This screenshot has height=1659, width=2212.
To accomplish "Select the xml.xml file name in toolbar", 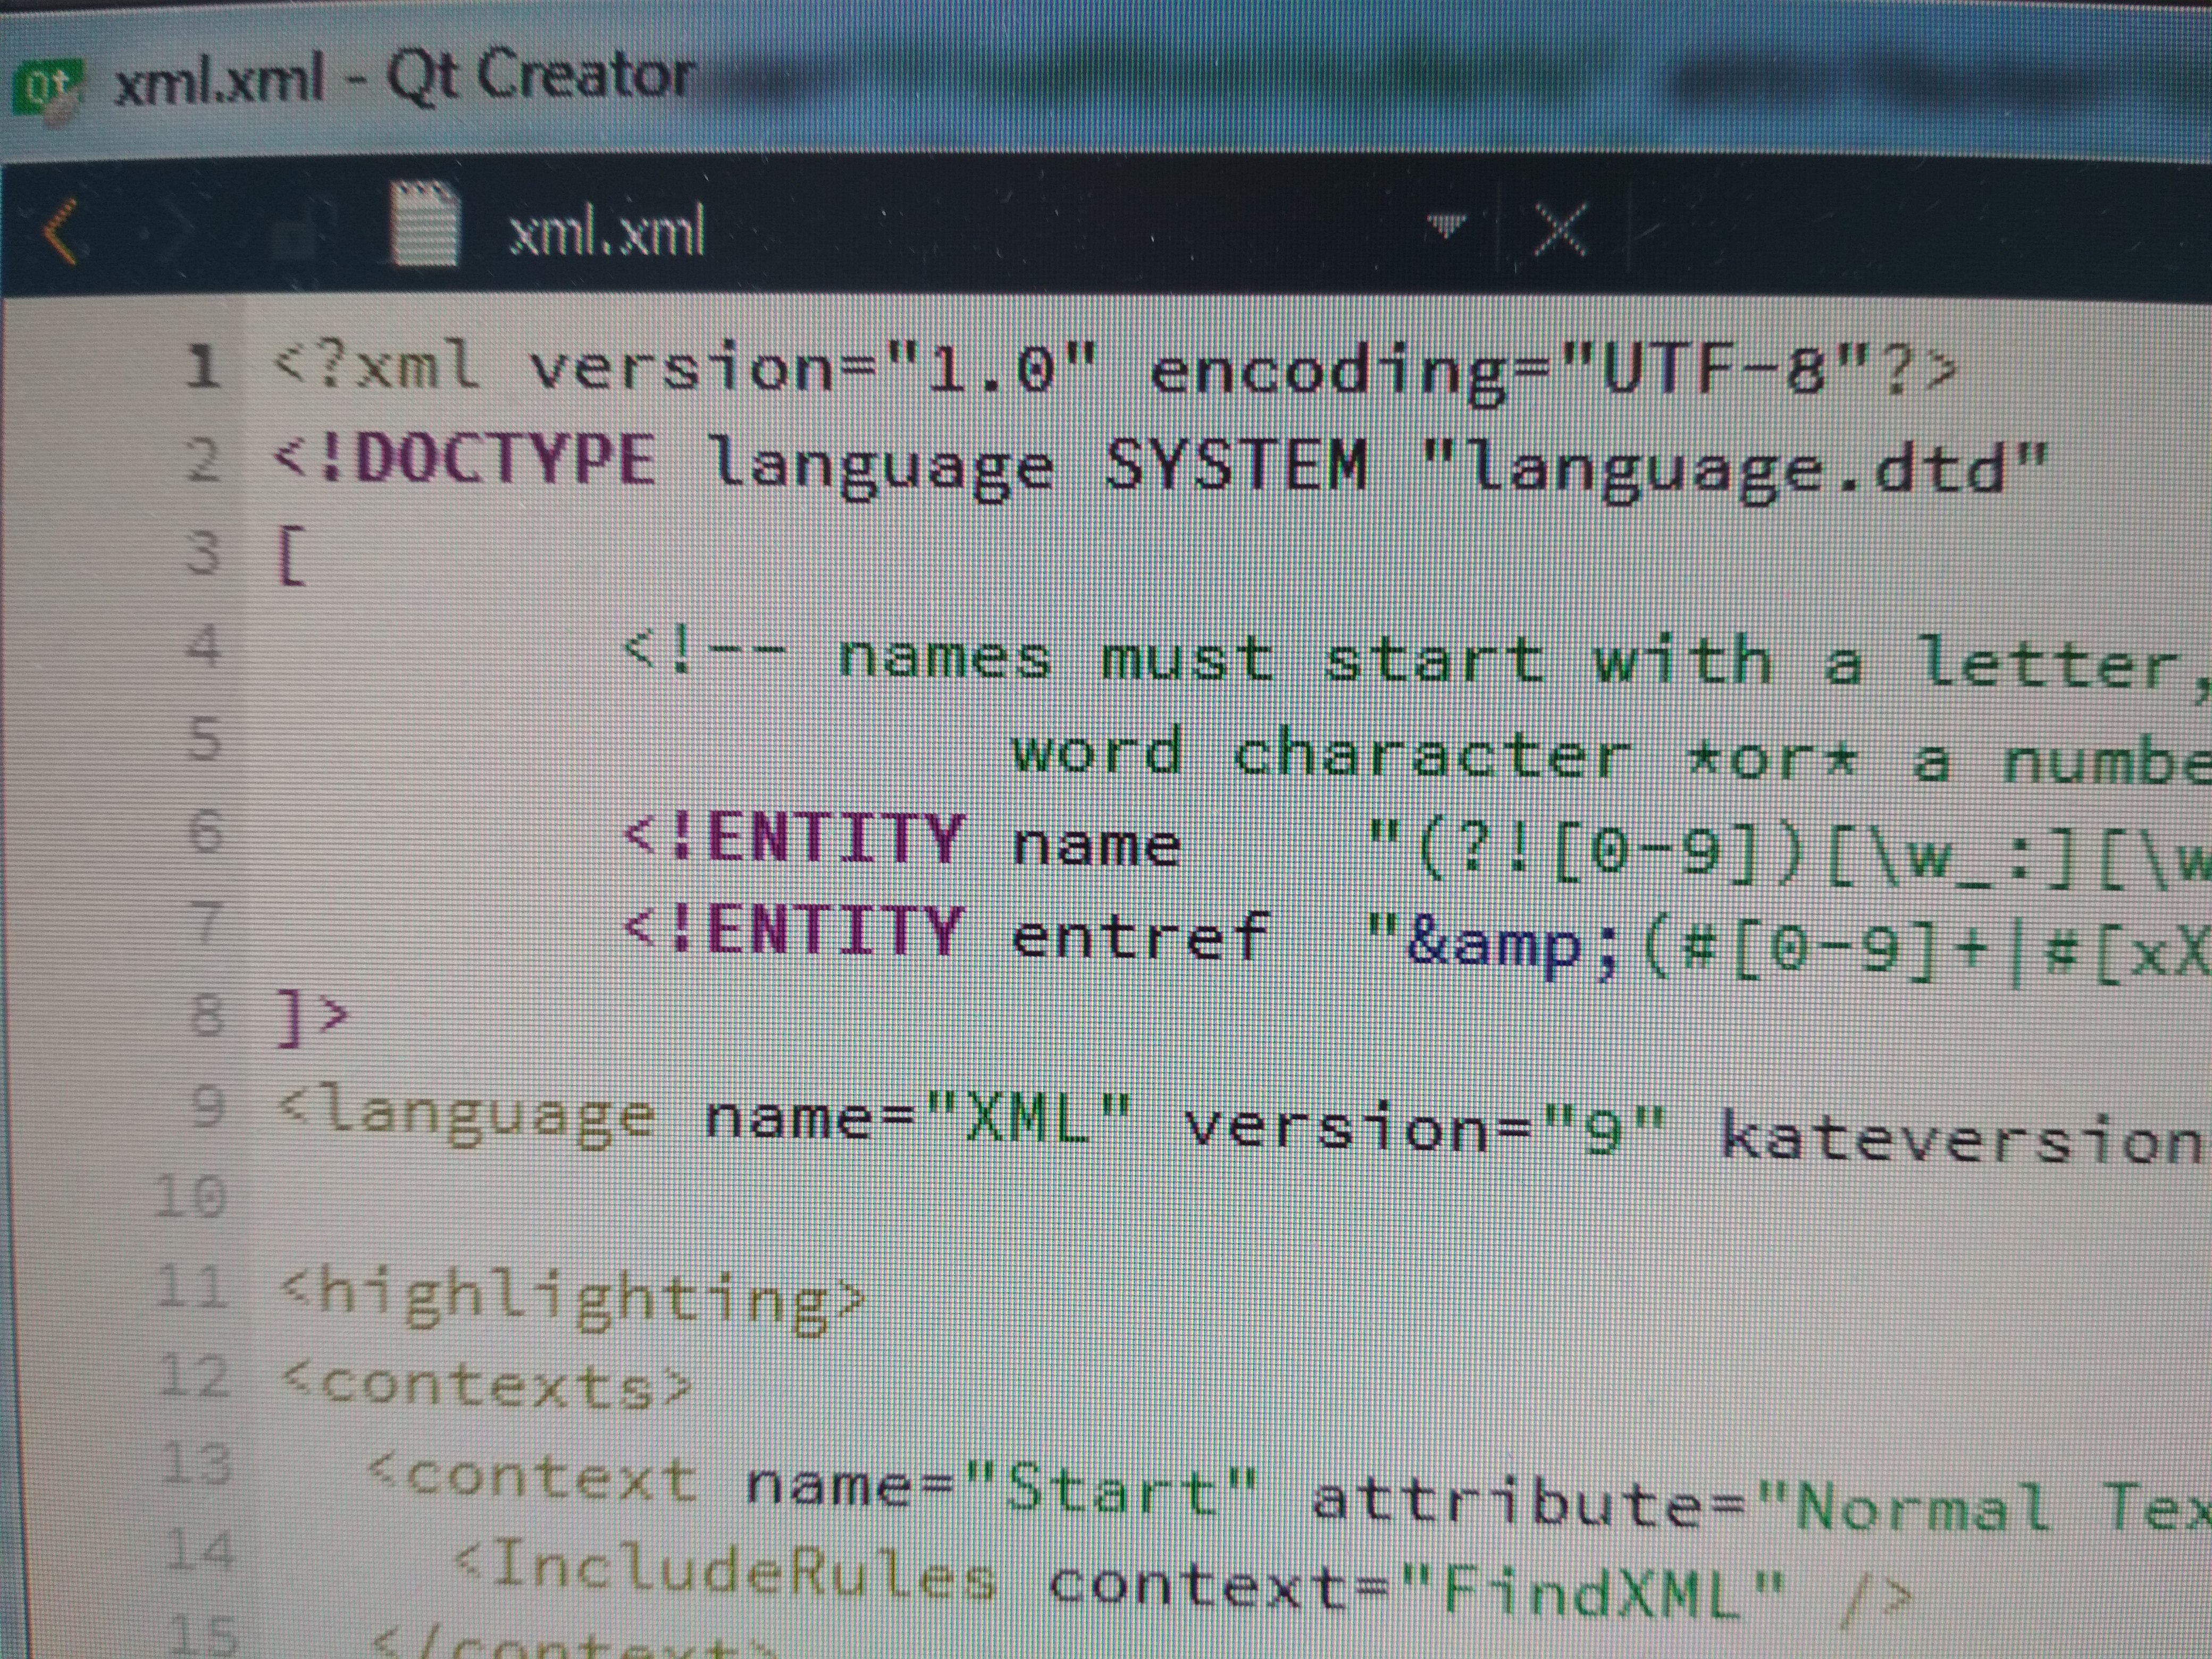I will click(607, 233).
